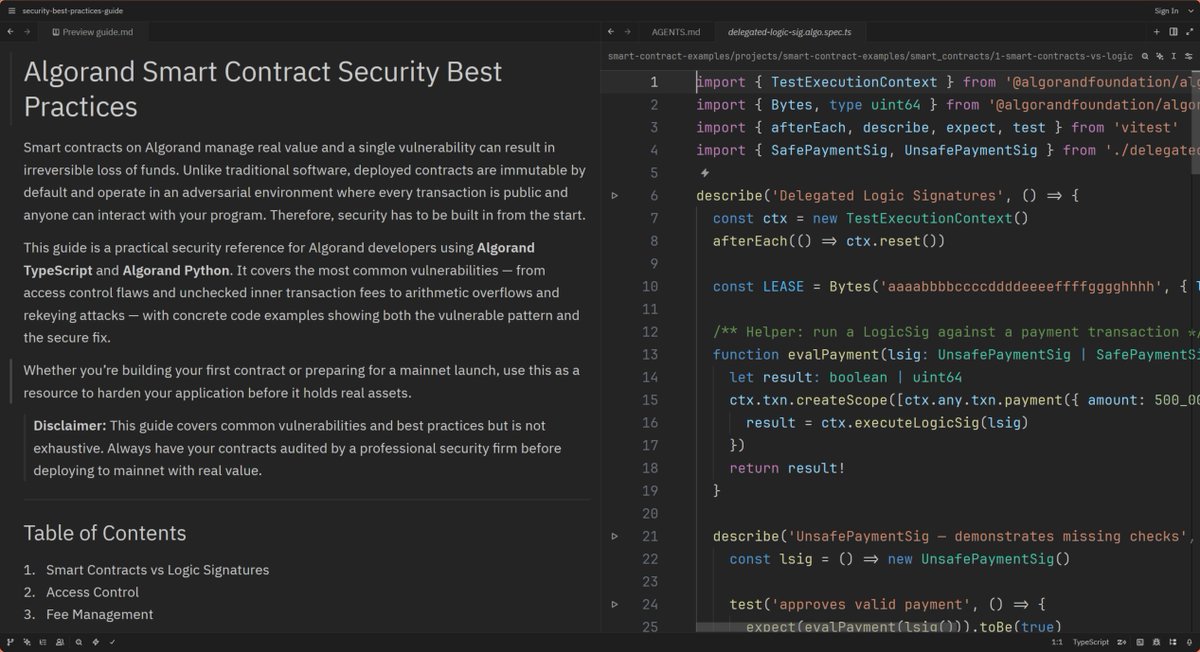Click 'afterEach' call on line 8
Viewport: 1200px width, 652px height.
(x=750, y=241)
